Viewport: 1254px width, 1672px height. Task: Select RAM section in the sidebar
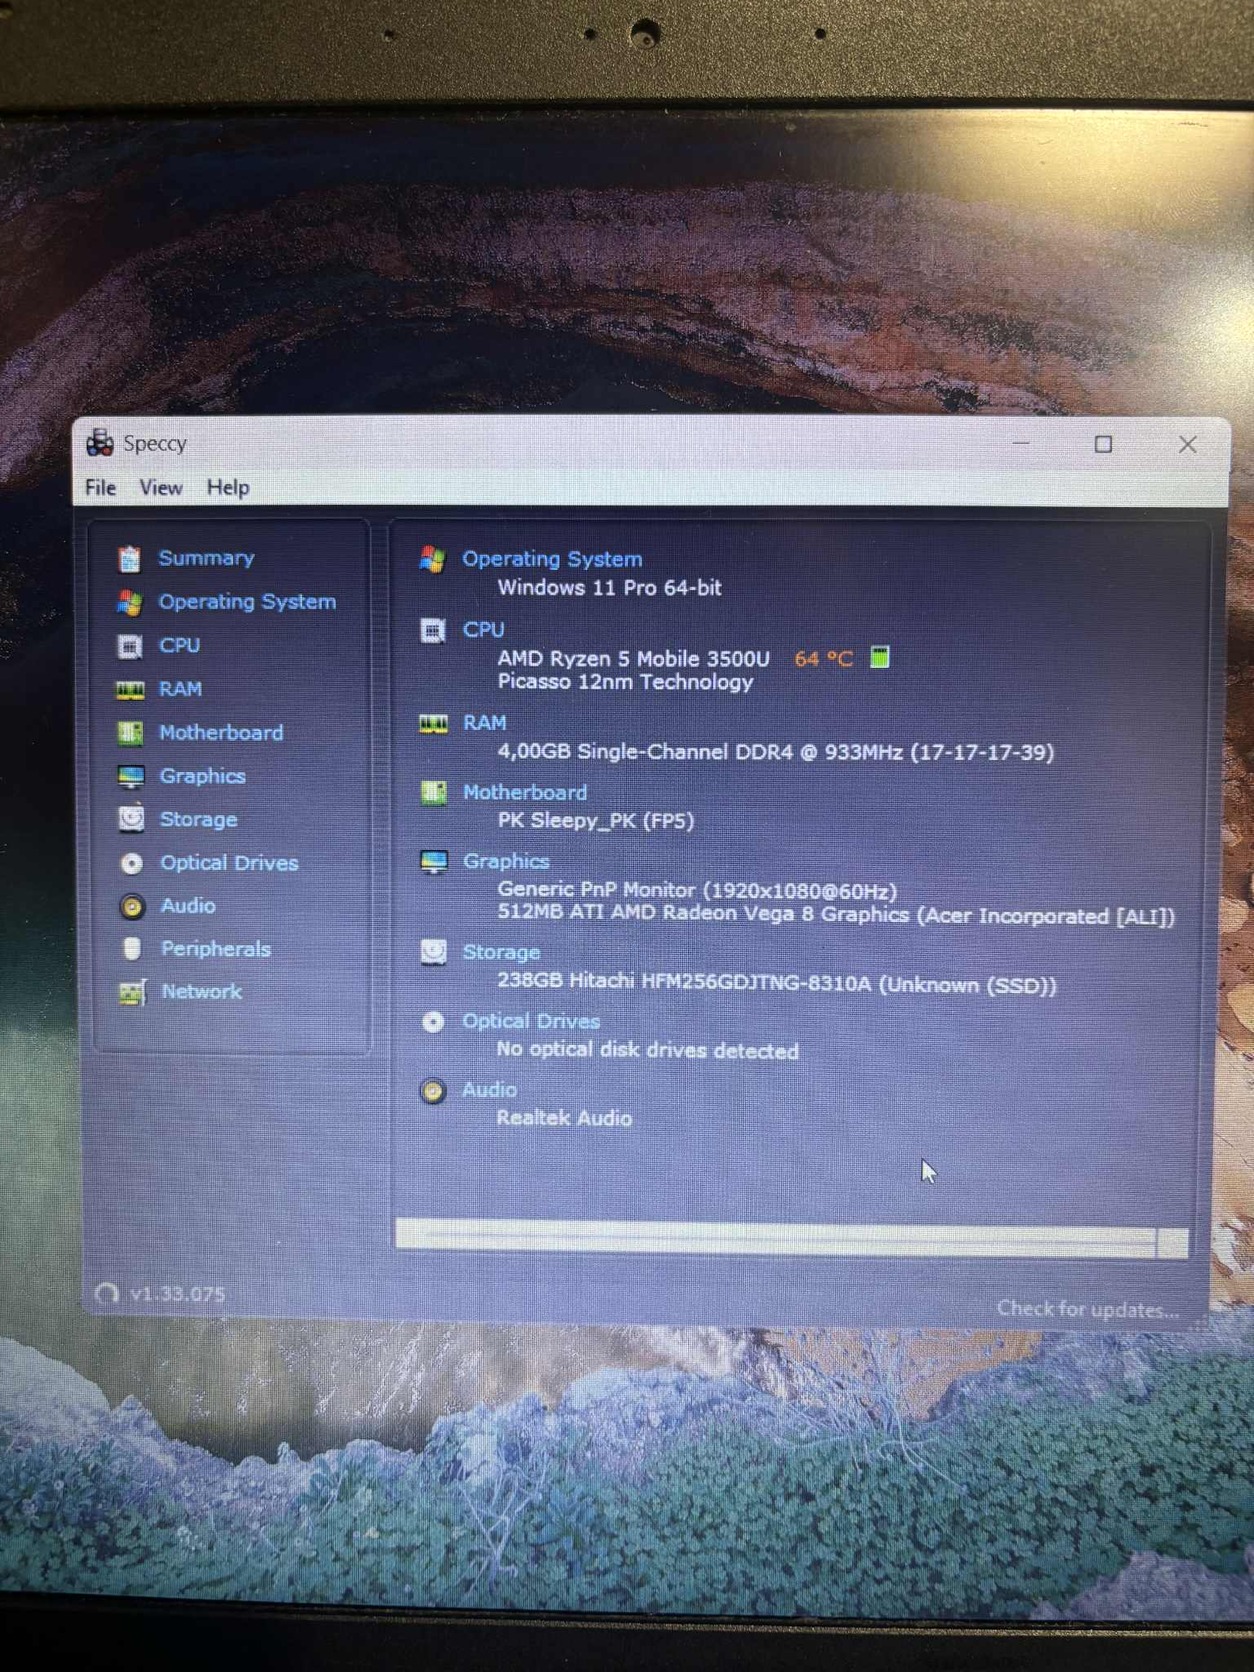[x=180, y=689]
